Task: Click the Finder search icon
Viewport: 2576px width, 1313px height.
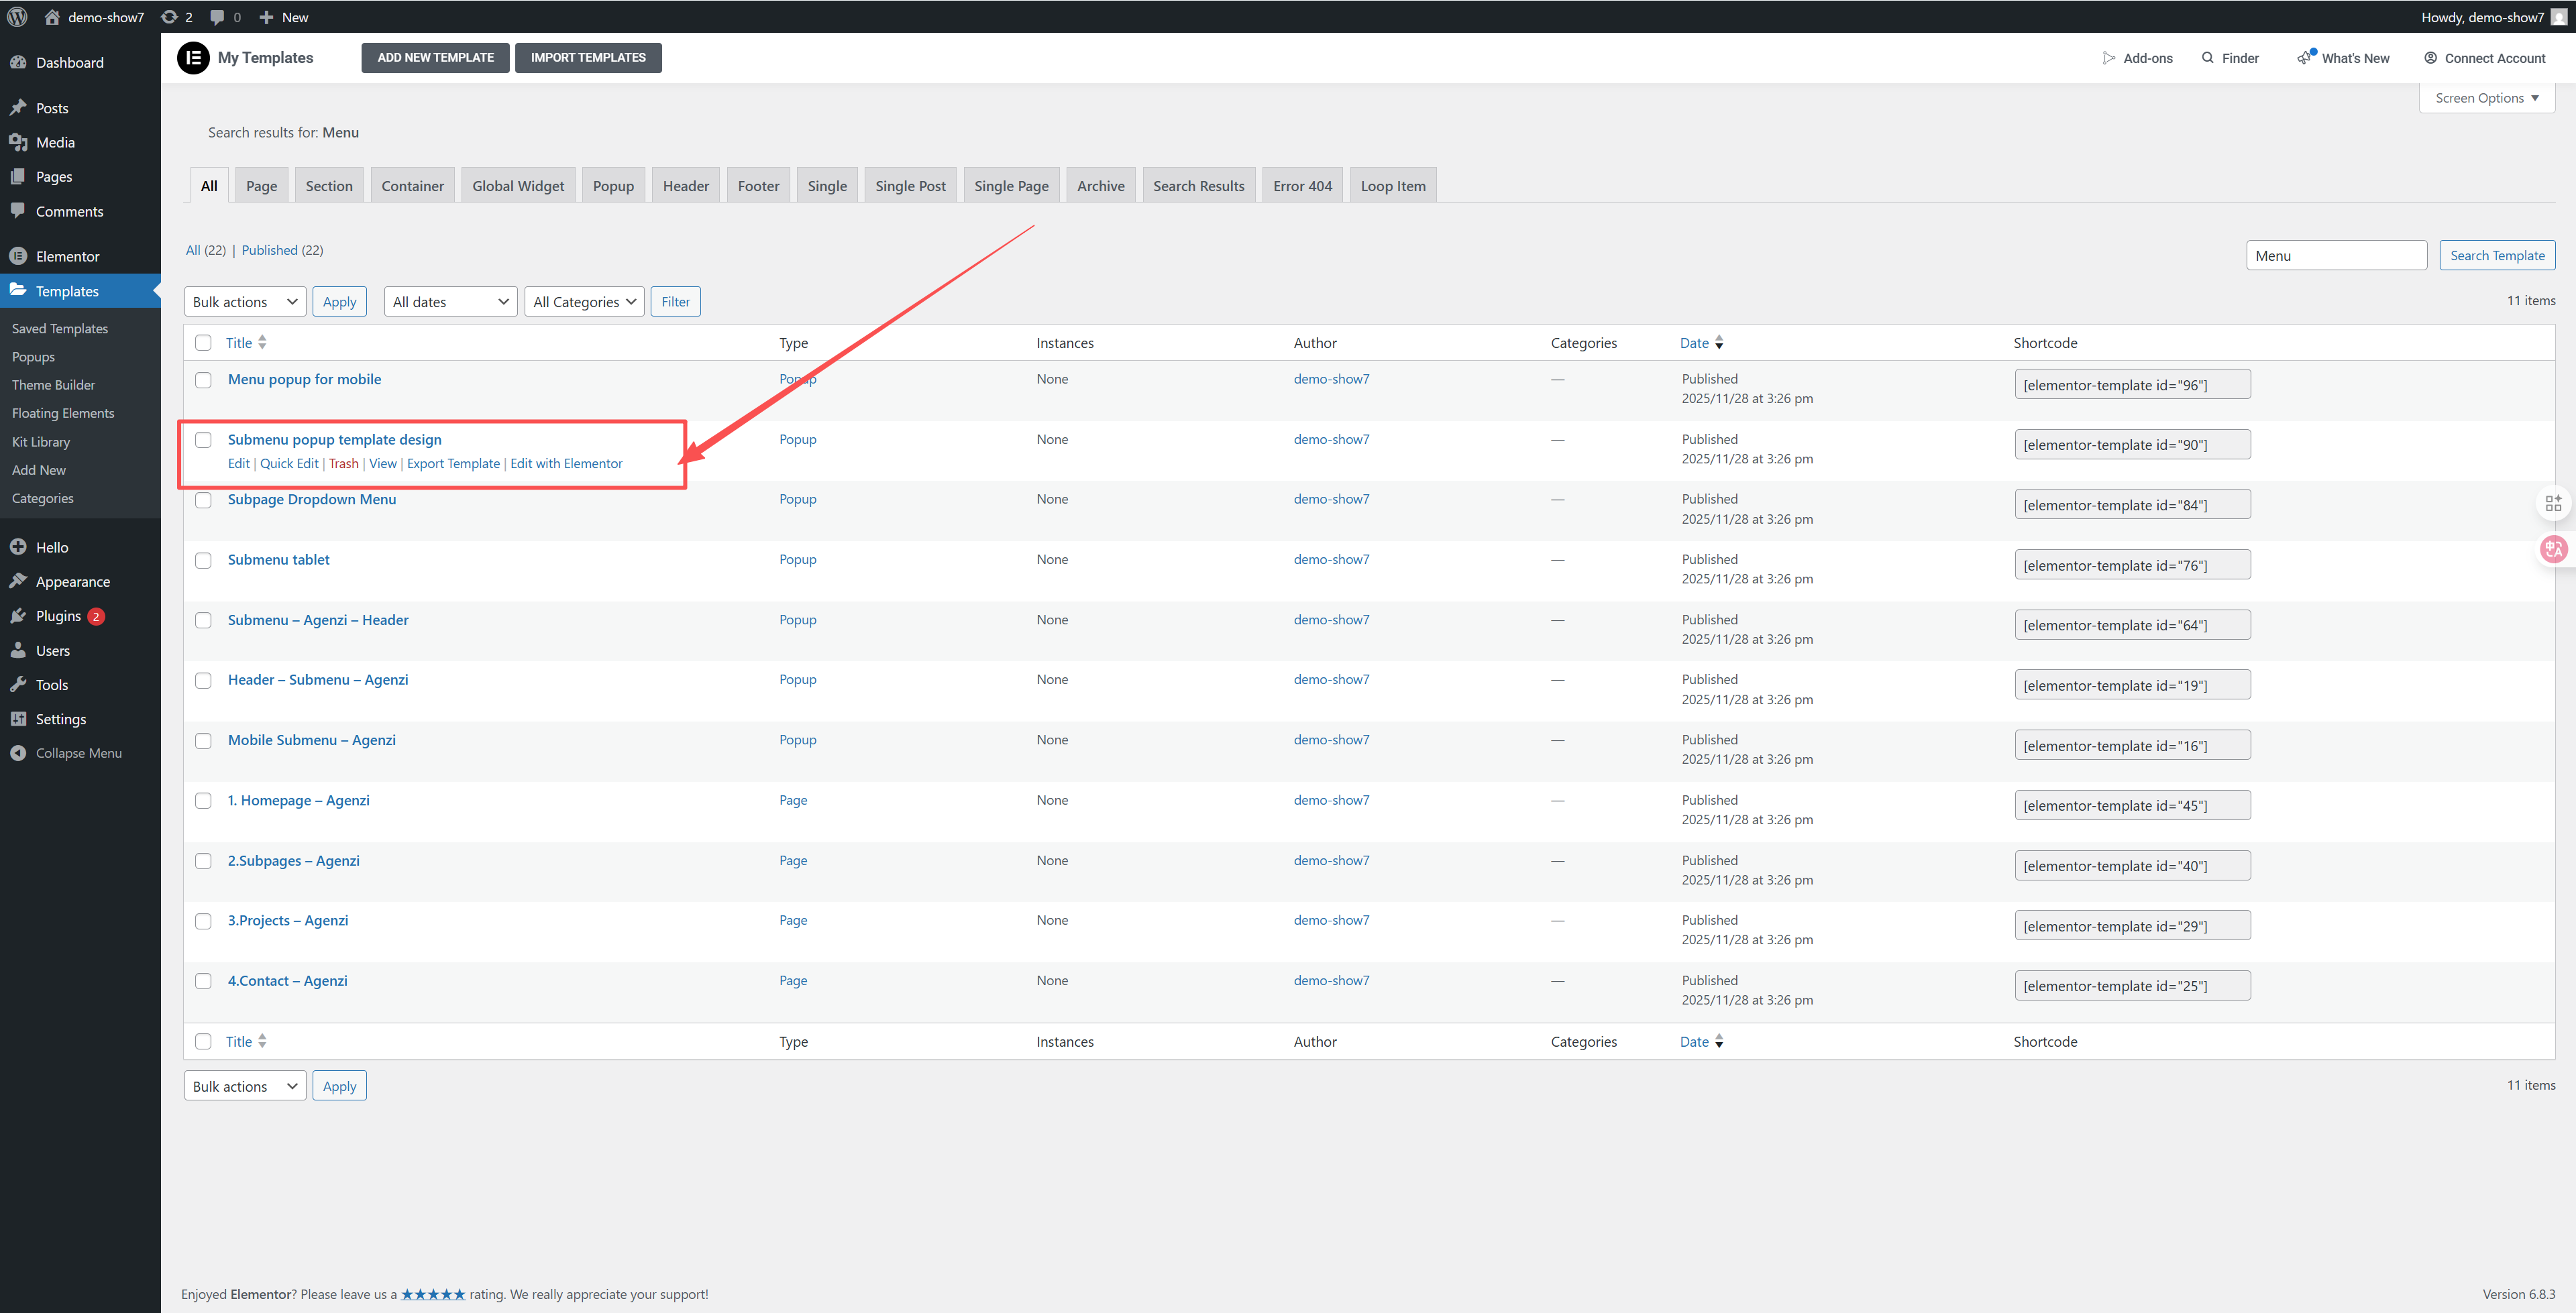Action: 2208,58
